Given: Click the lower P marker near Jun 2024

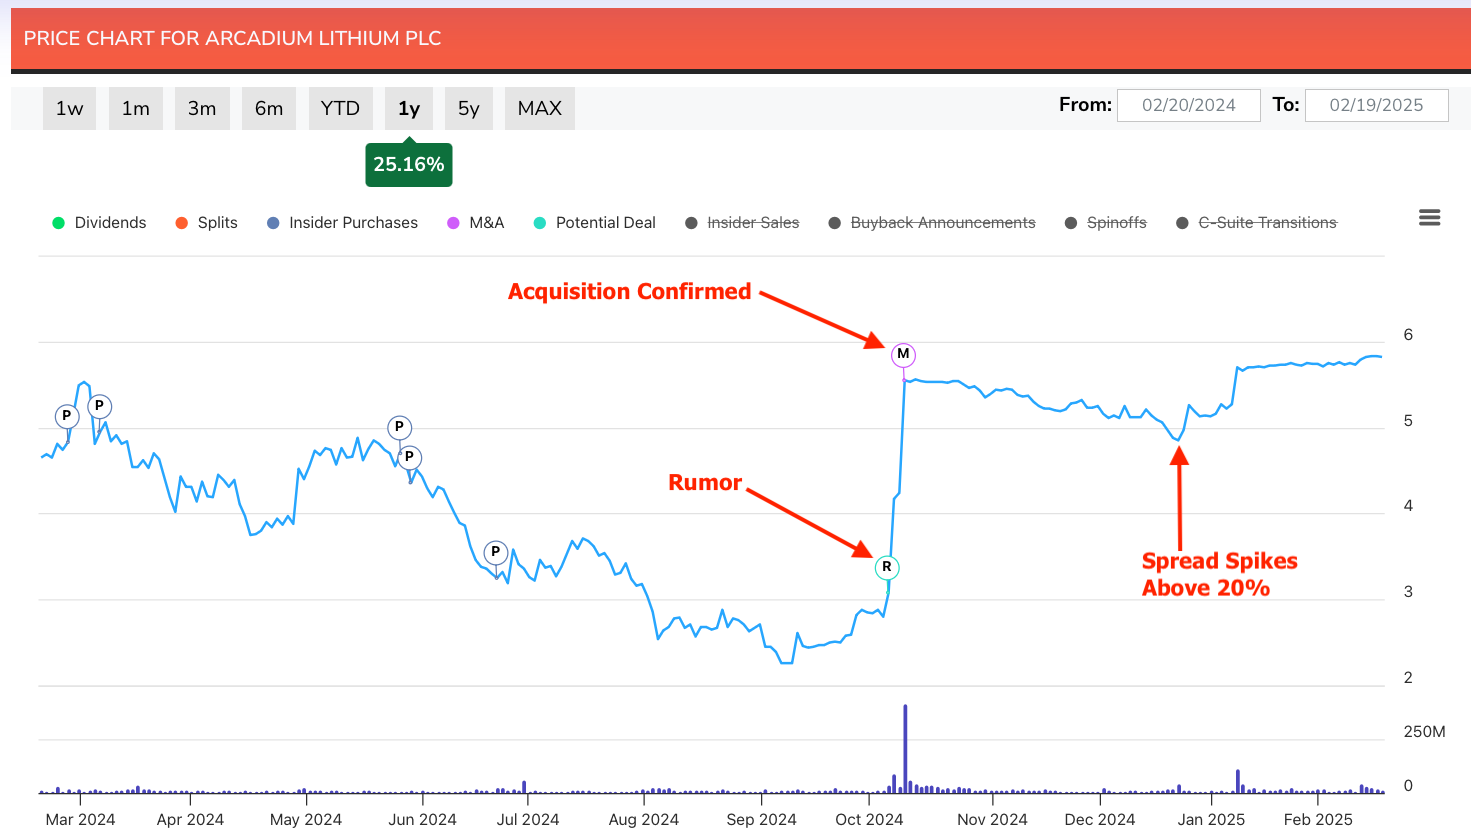Looking at the screenshot, I should pos(409,458).
